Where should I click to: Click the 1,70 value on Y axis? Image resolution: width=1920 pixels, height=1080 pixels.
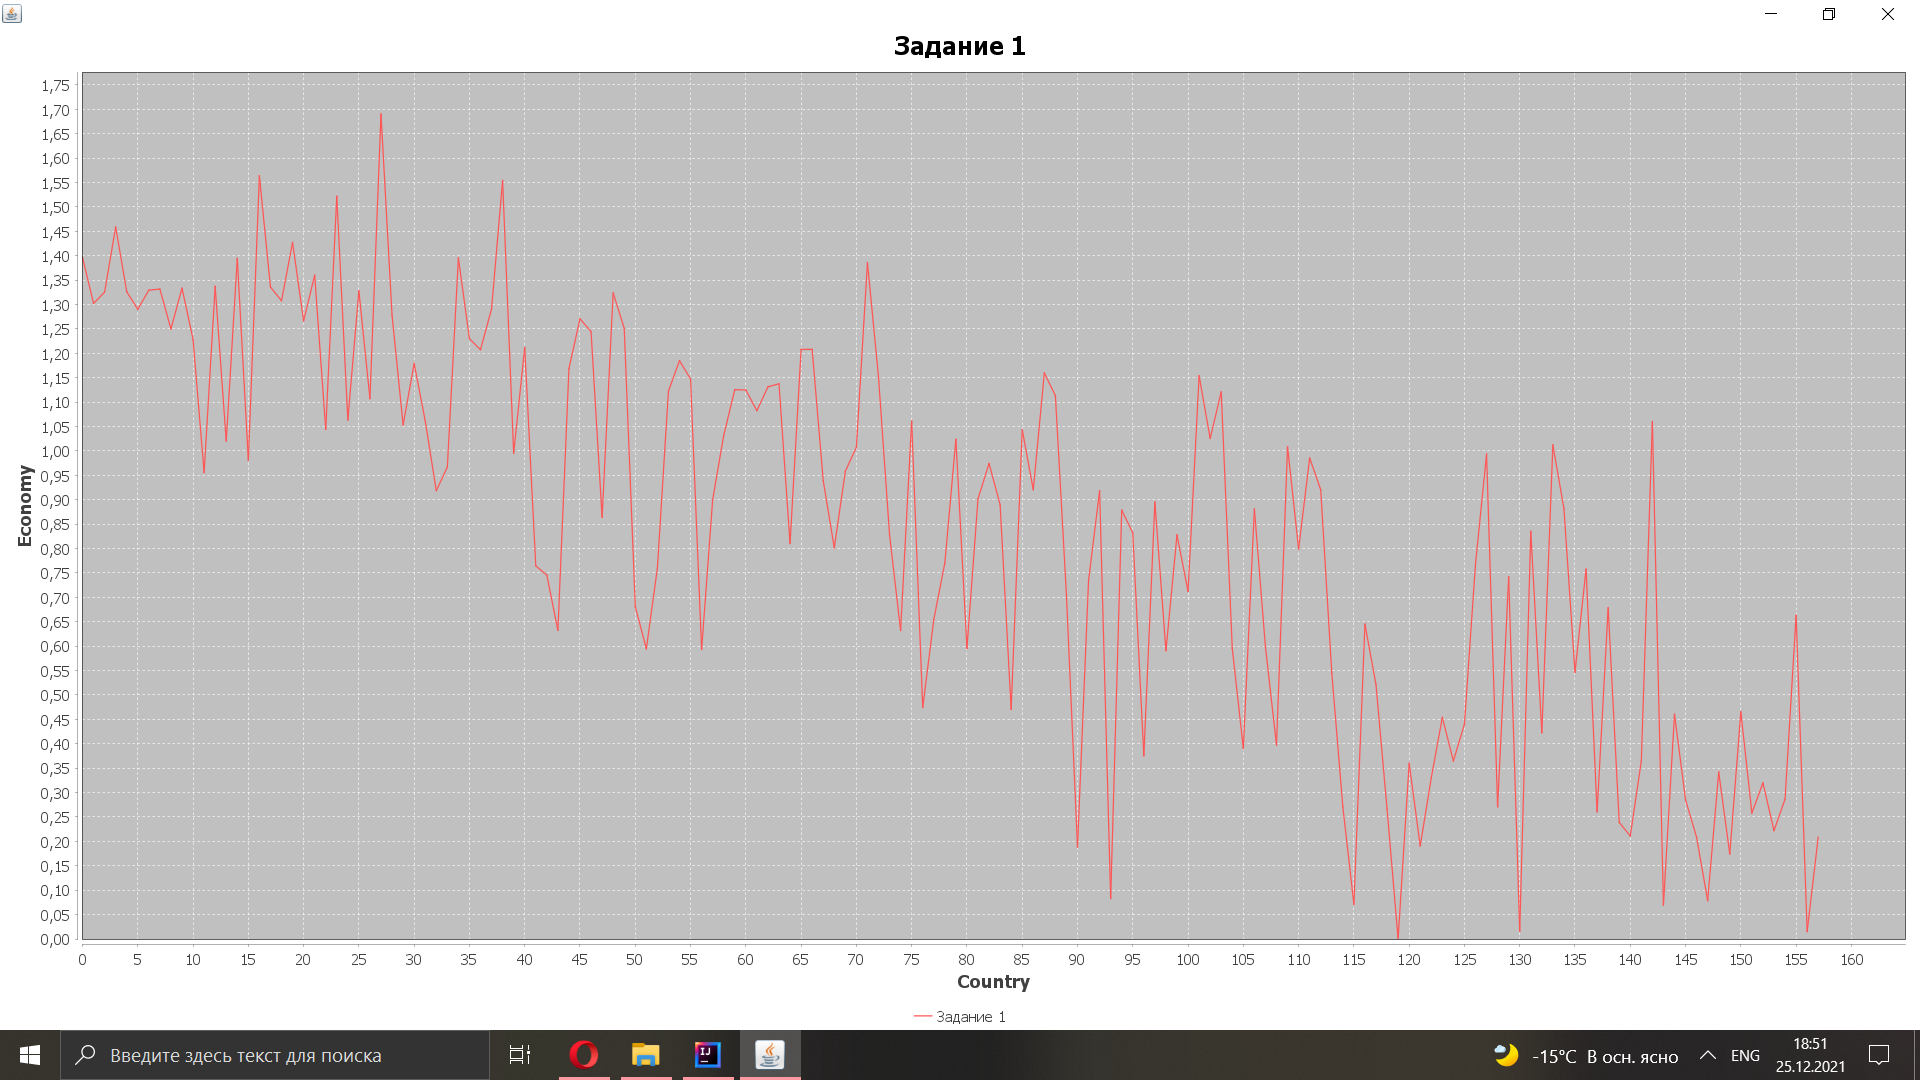click(x=55, y=111)
